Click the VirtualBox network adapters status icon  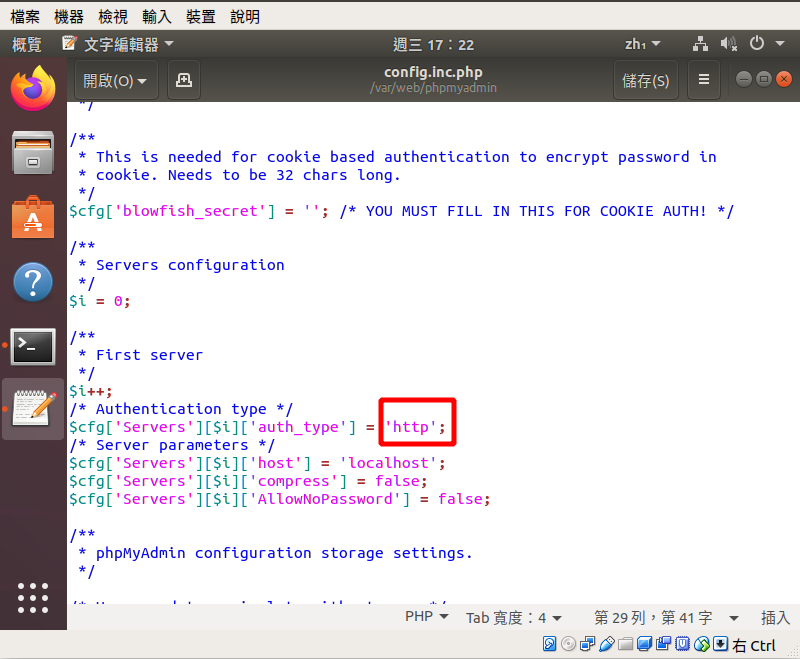(587, 644)
